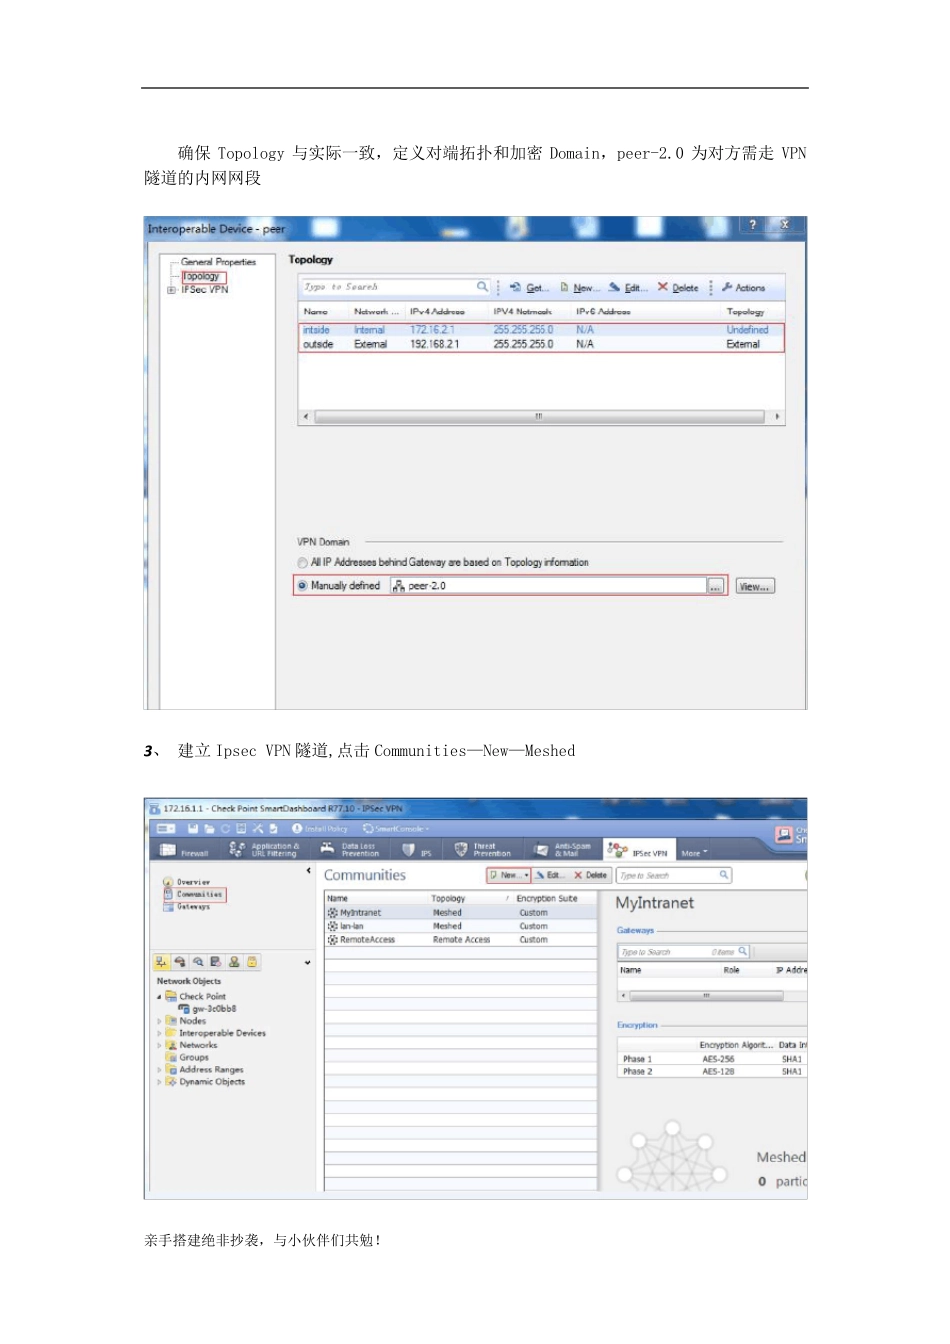Collapse the Check Point tree node
The image size is (950, 1344).
click(159, 997)
